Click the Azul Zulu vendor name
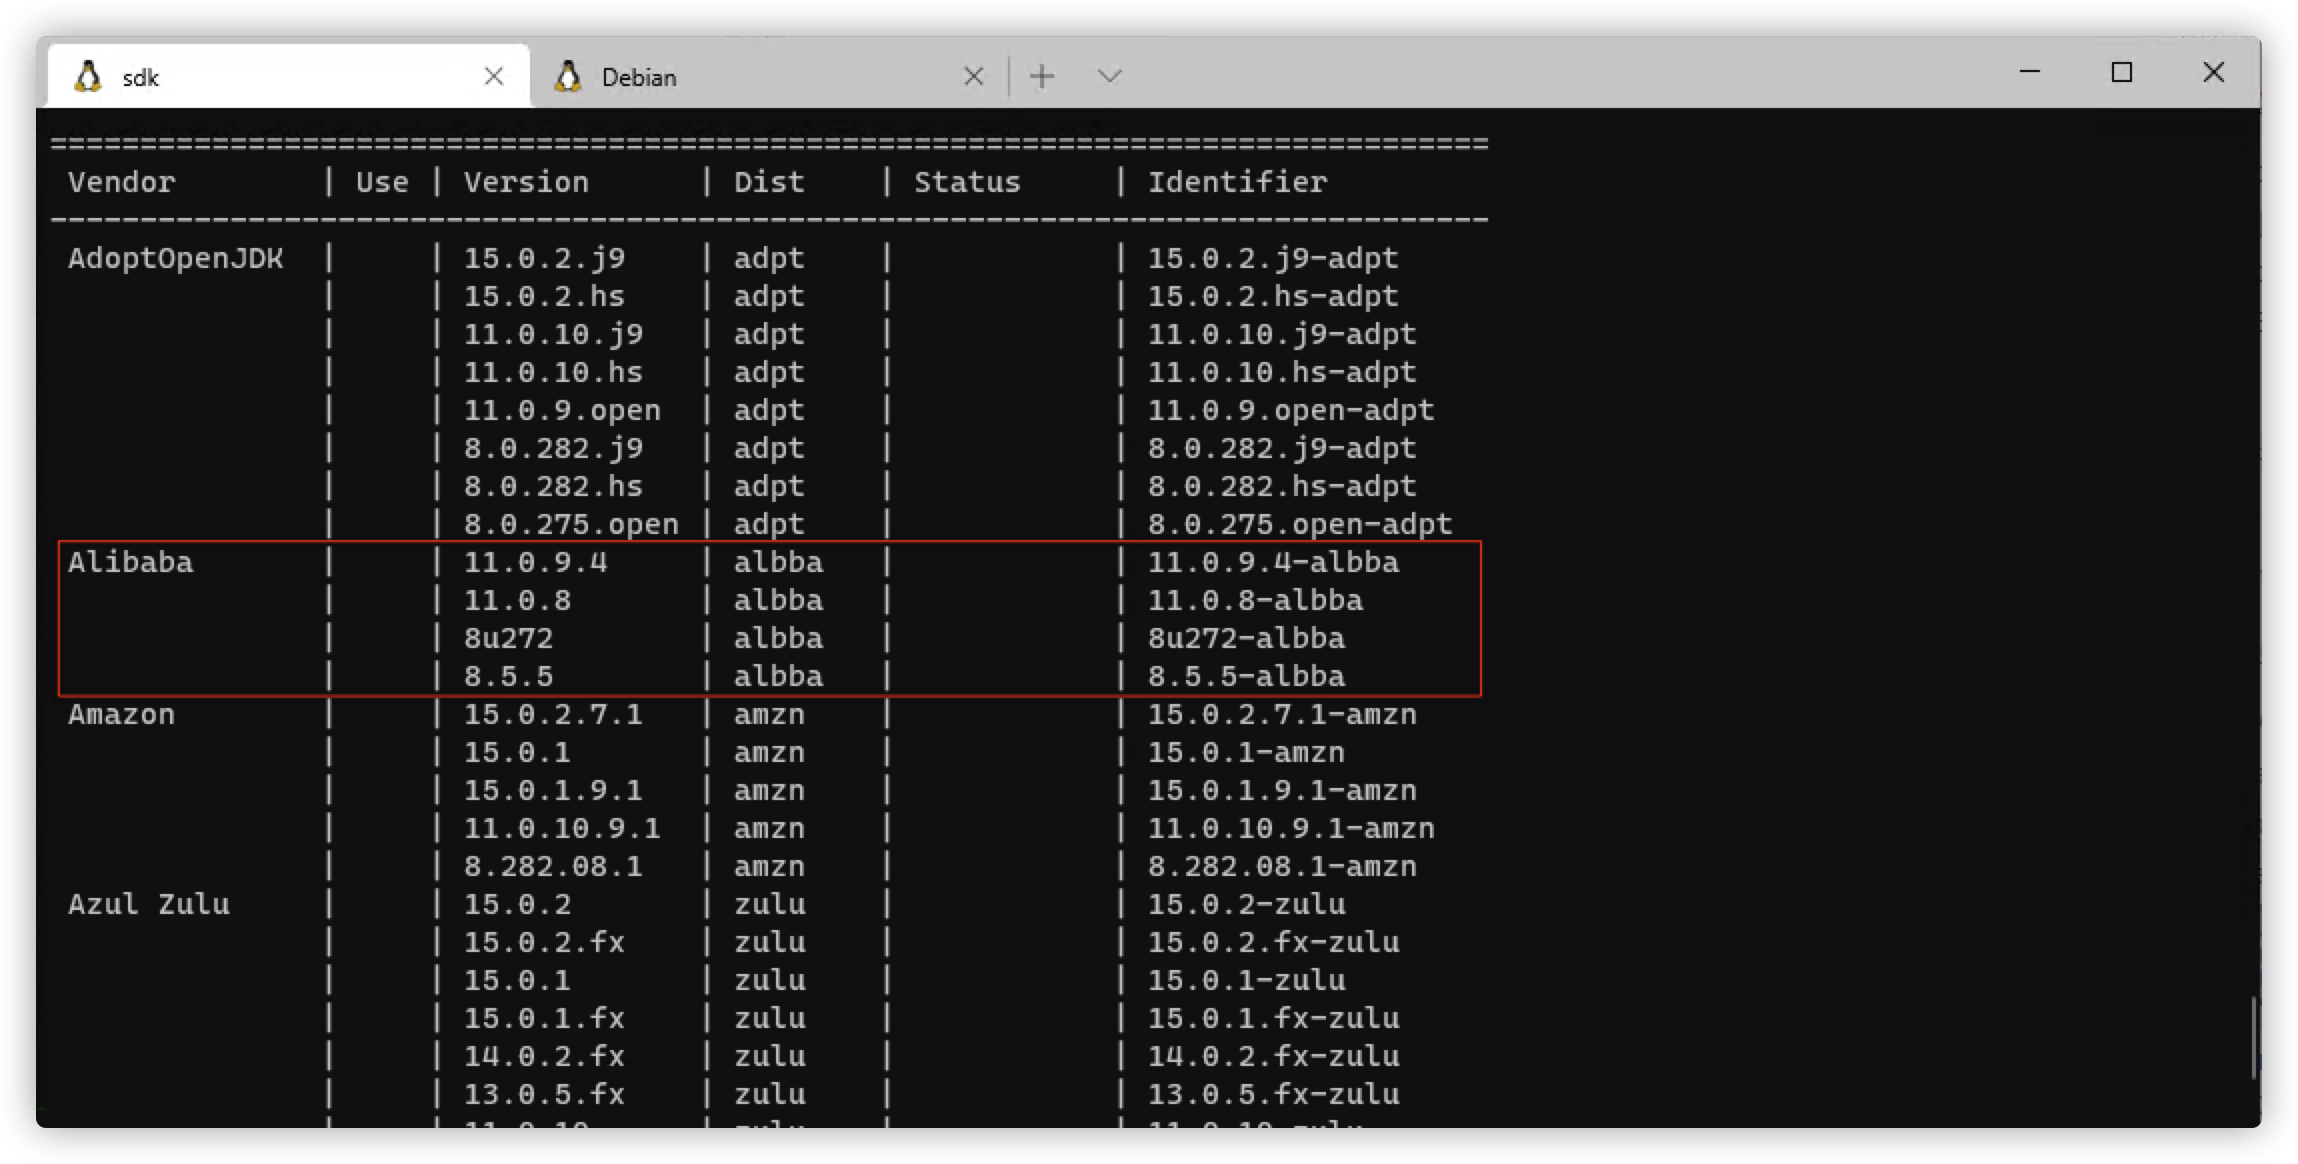Viewport: 2298px width, 1164px height. coord(148,904)
